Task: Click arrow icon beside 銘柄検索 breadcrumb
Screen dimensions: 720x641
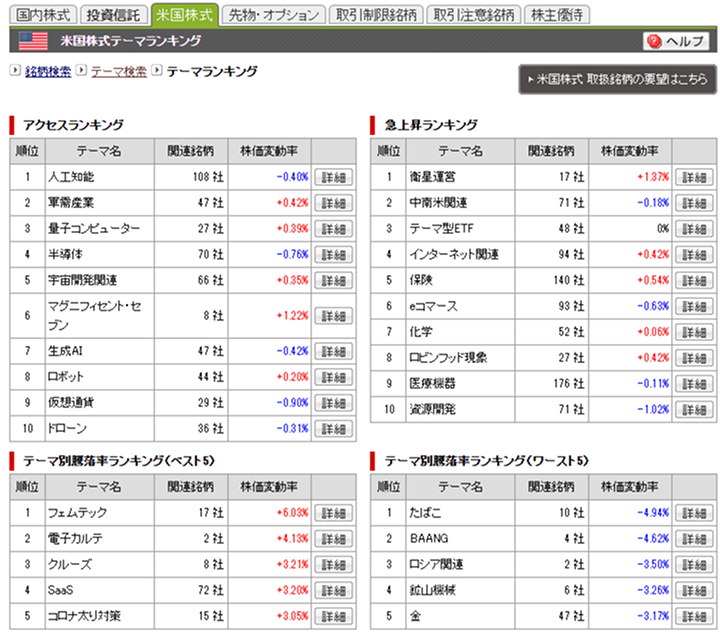Action: (x=15, y=70)
